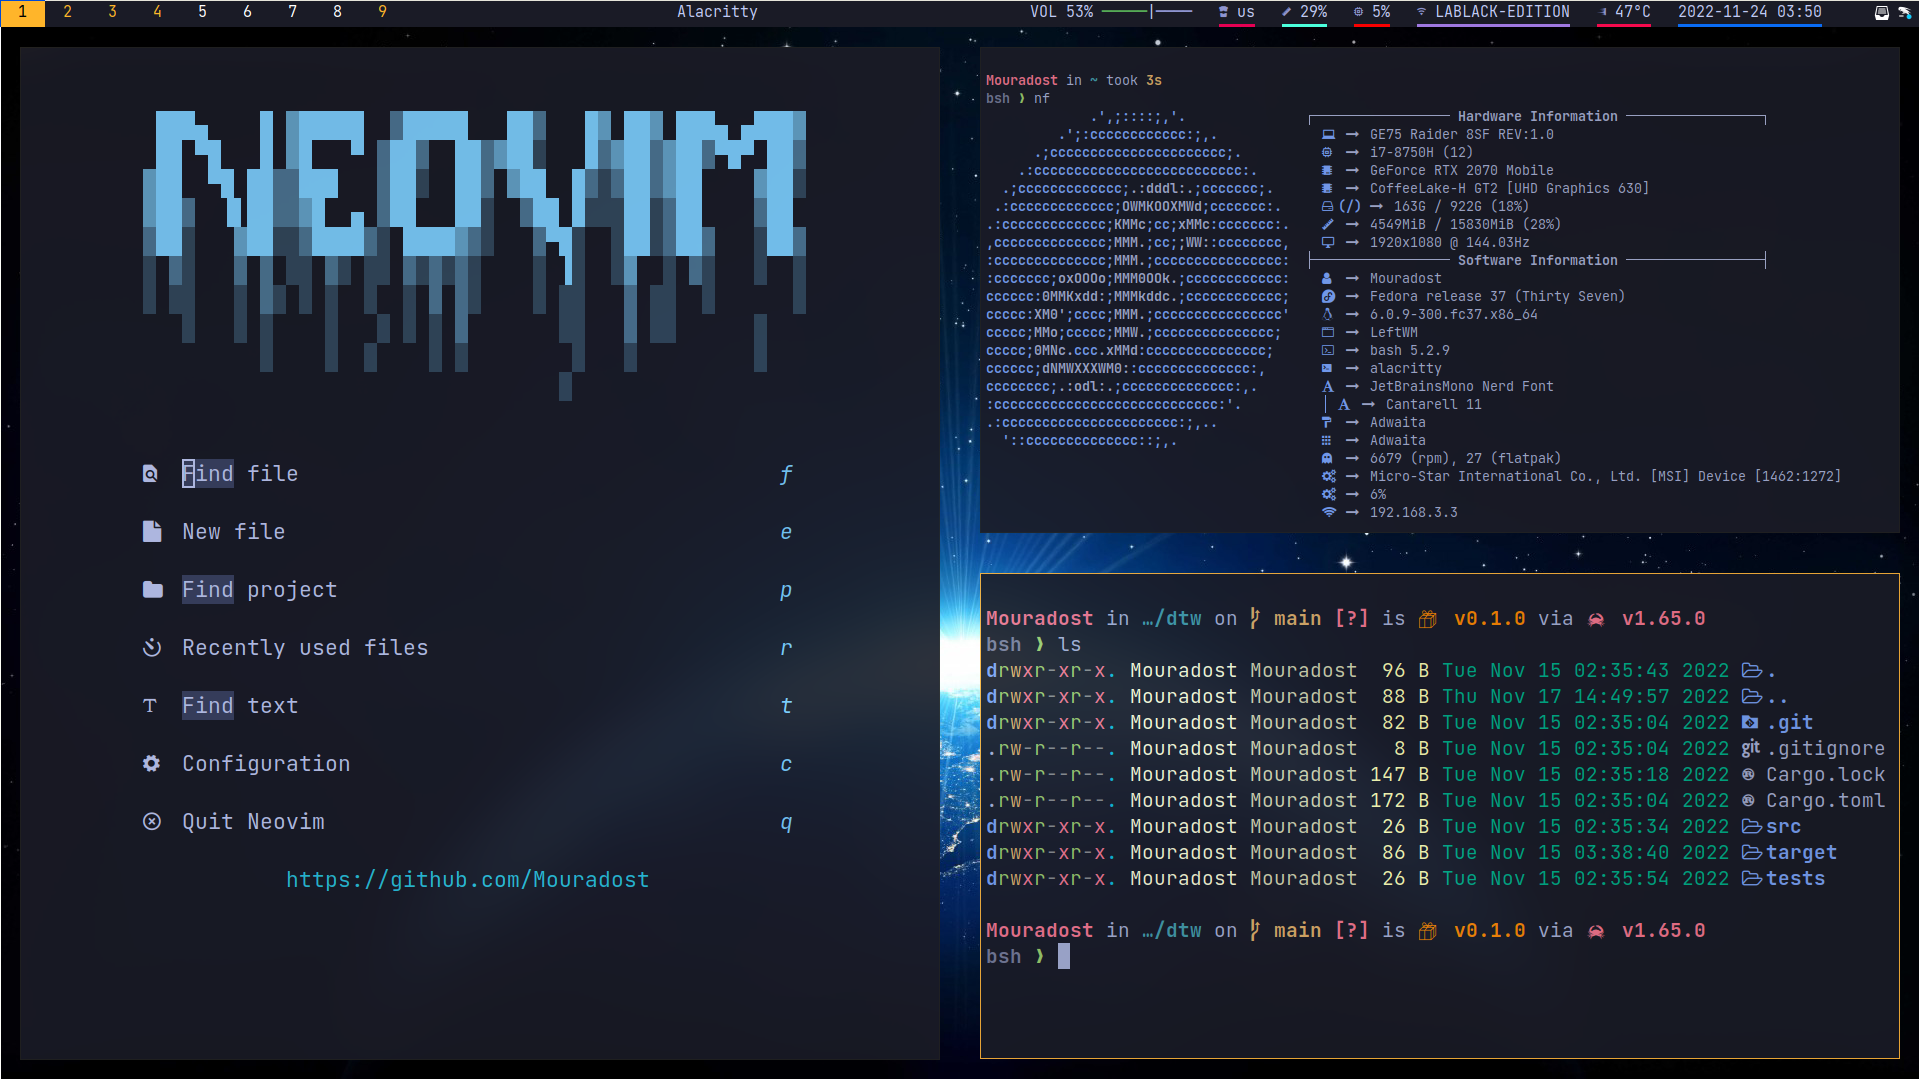Click the Quit Neovim circled-x icon
The height and width of the screenshot is (1079, 1919).
click(152, 822)
